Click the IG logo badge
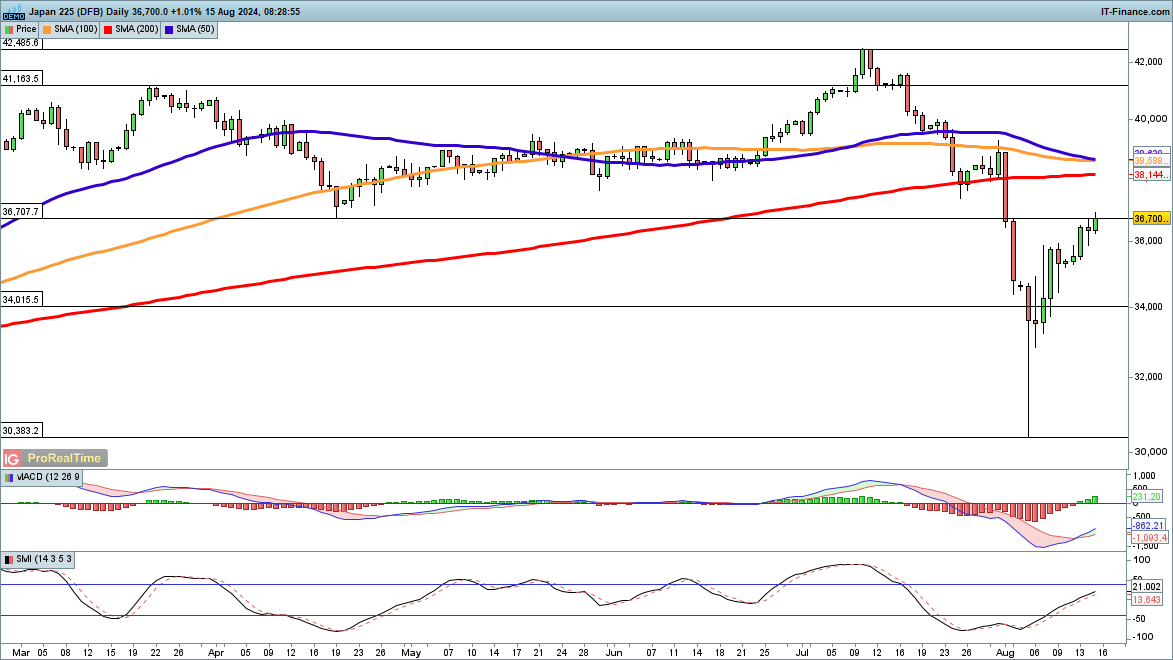 [x=13, y=458]
